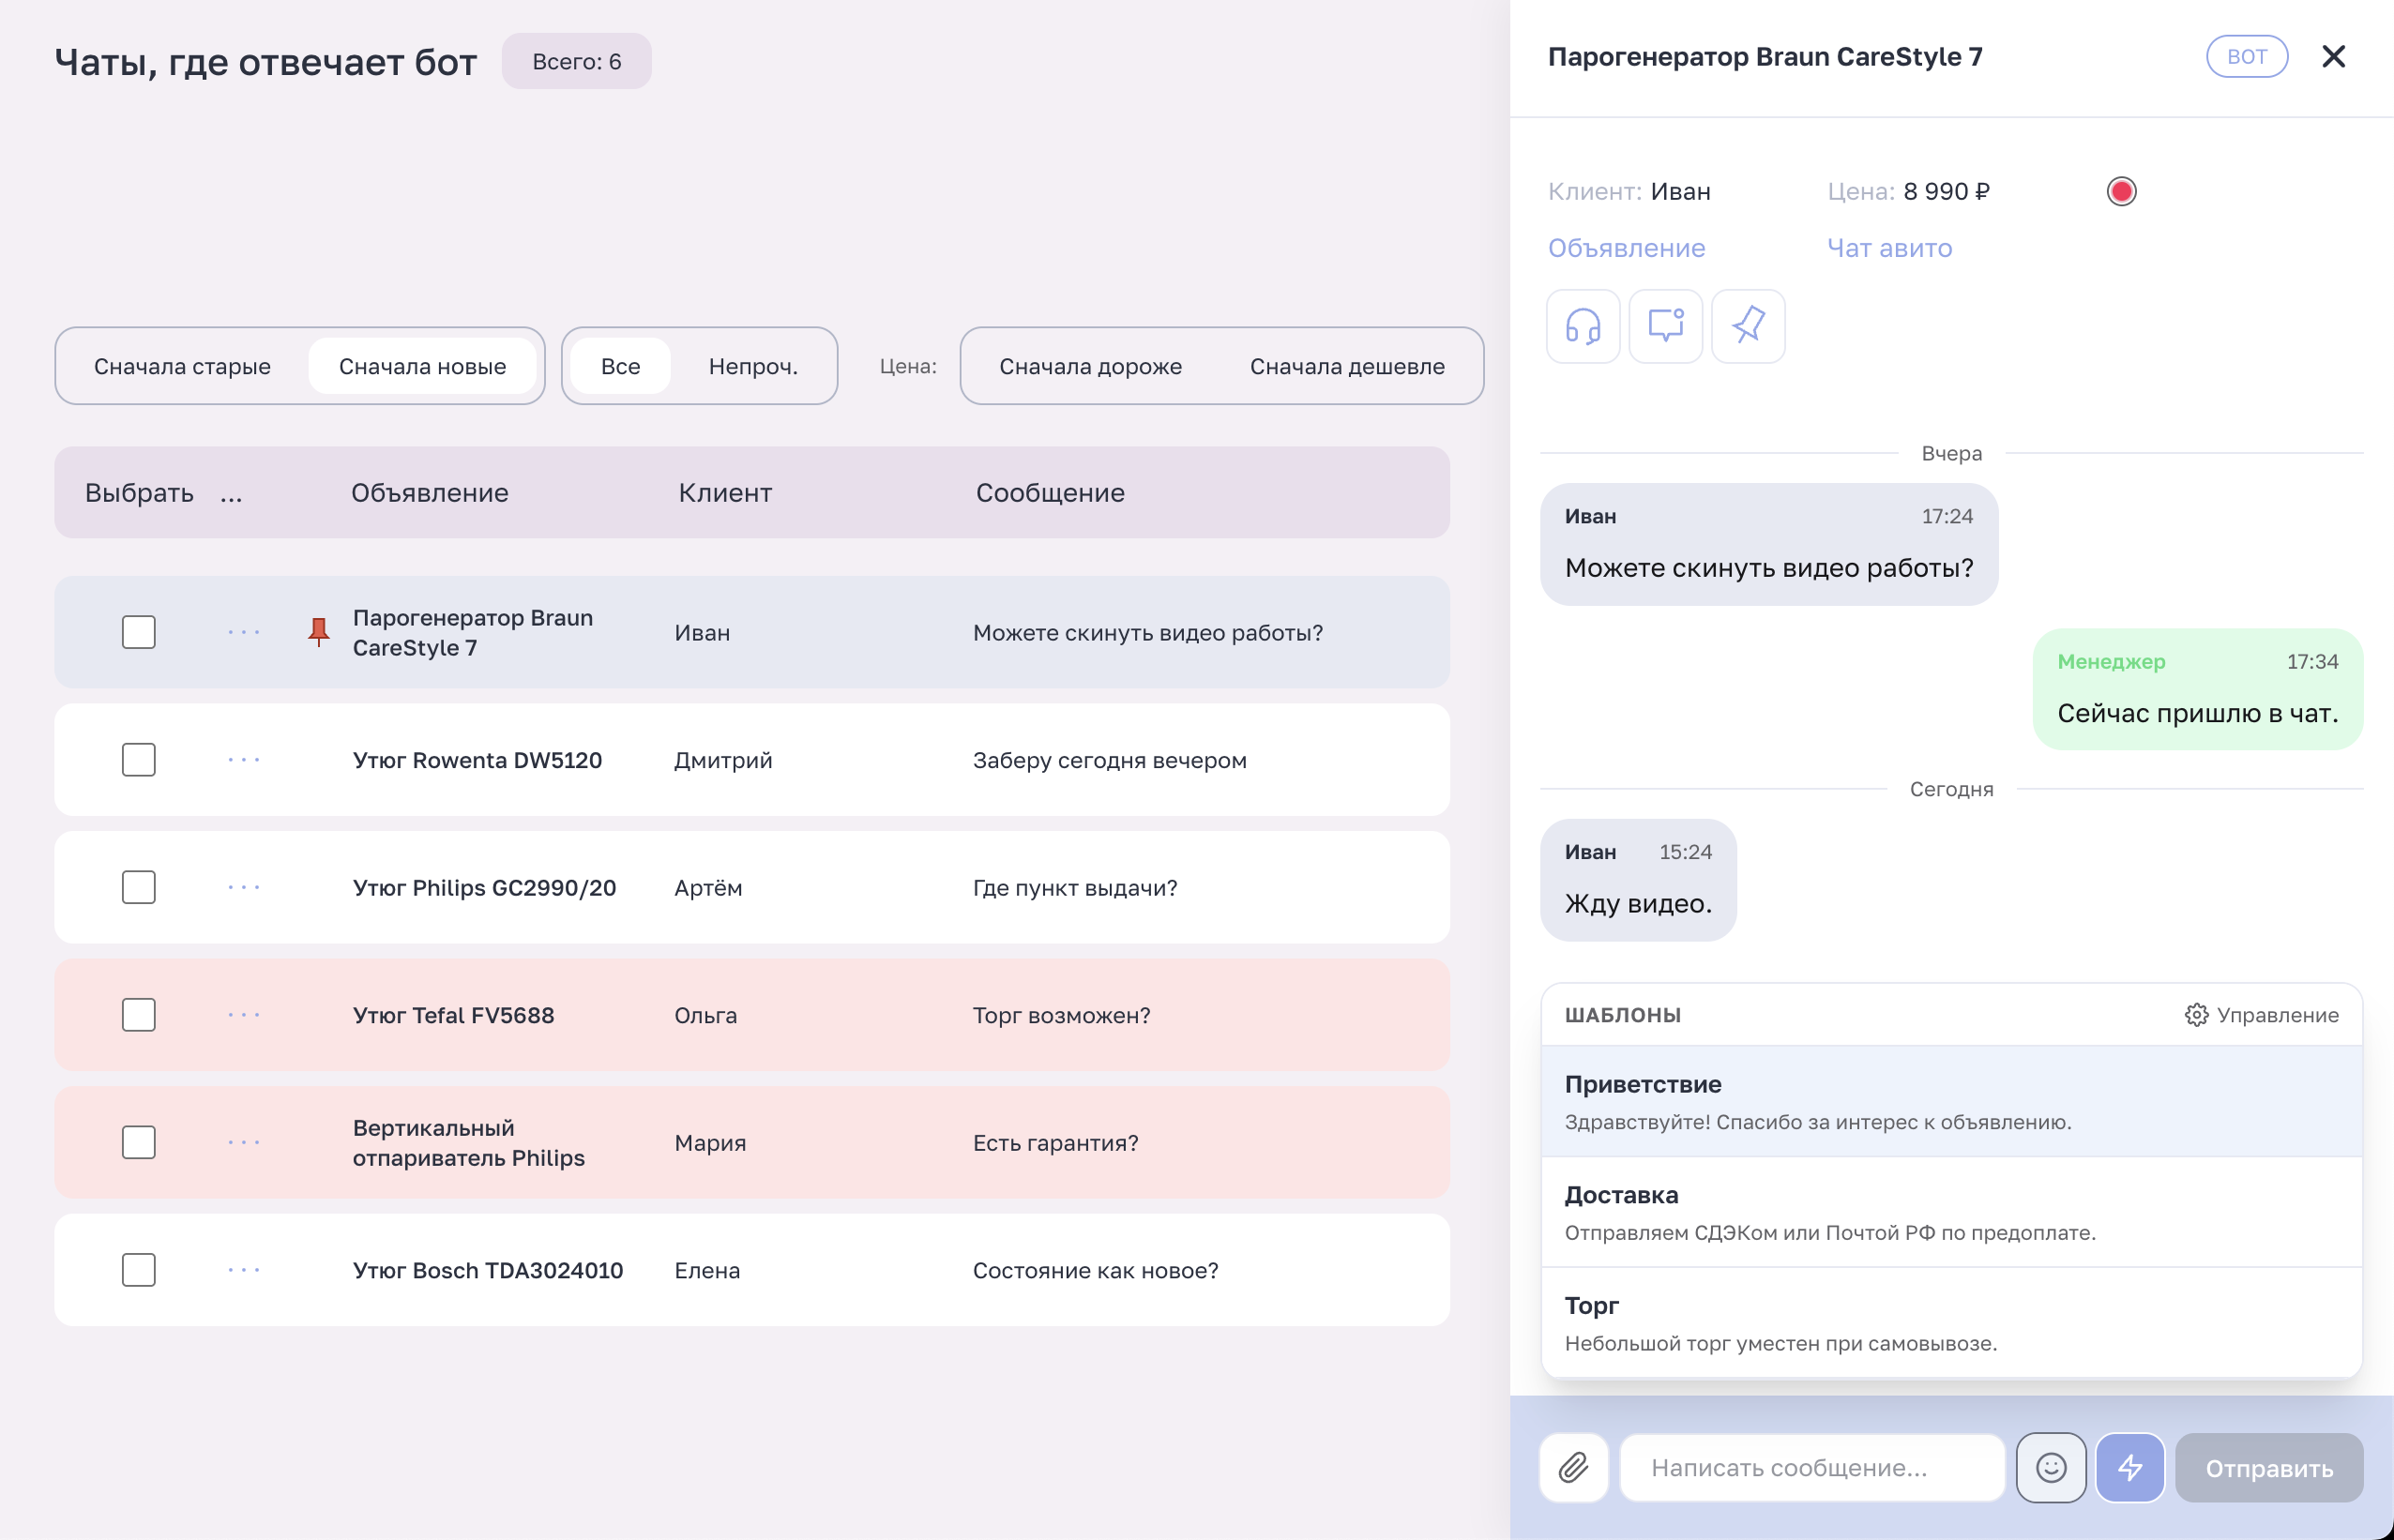This screenshot has width=2394, height=1540.
Task: Open the Чат авито link
Action: [1889, 247]
